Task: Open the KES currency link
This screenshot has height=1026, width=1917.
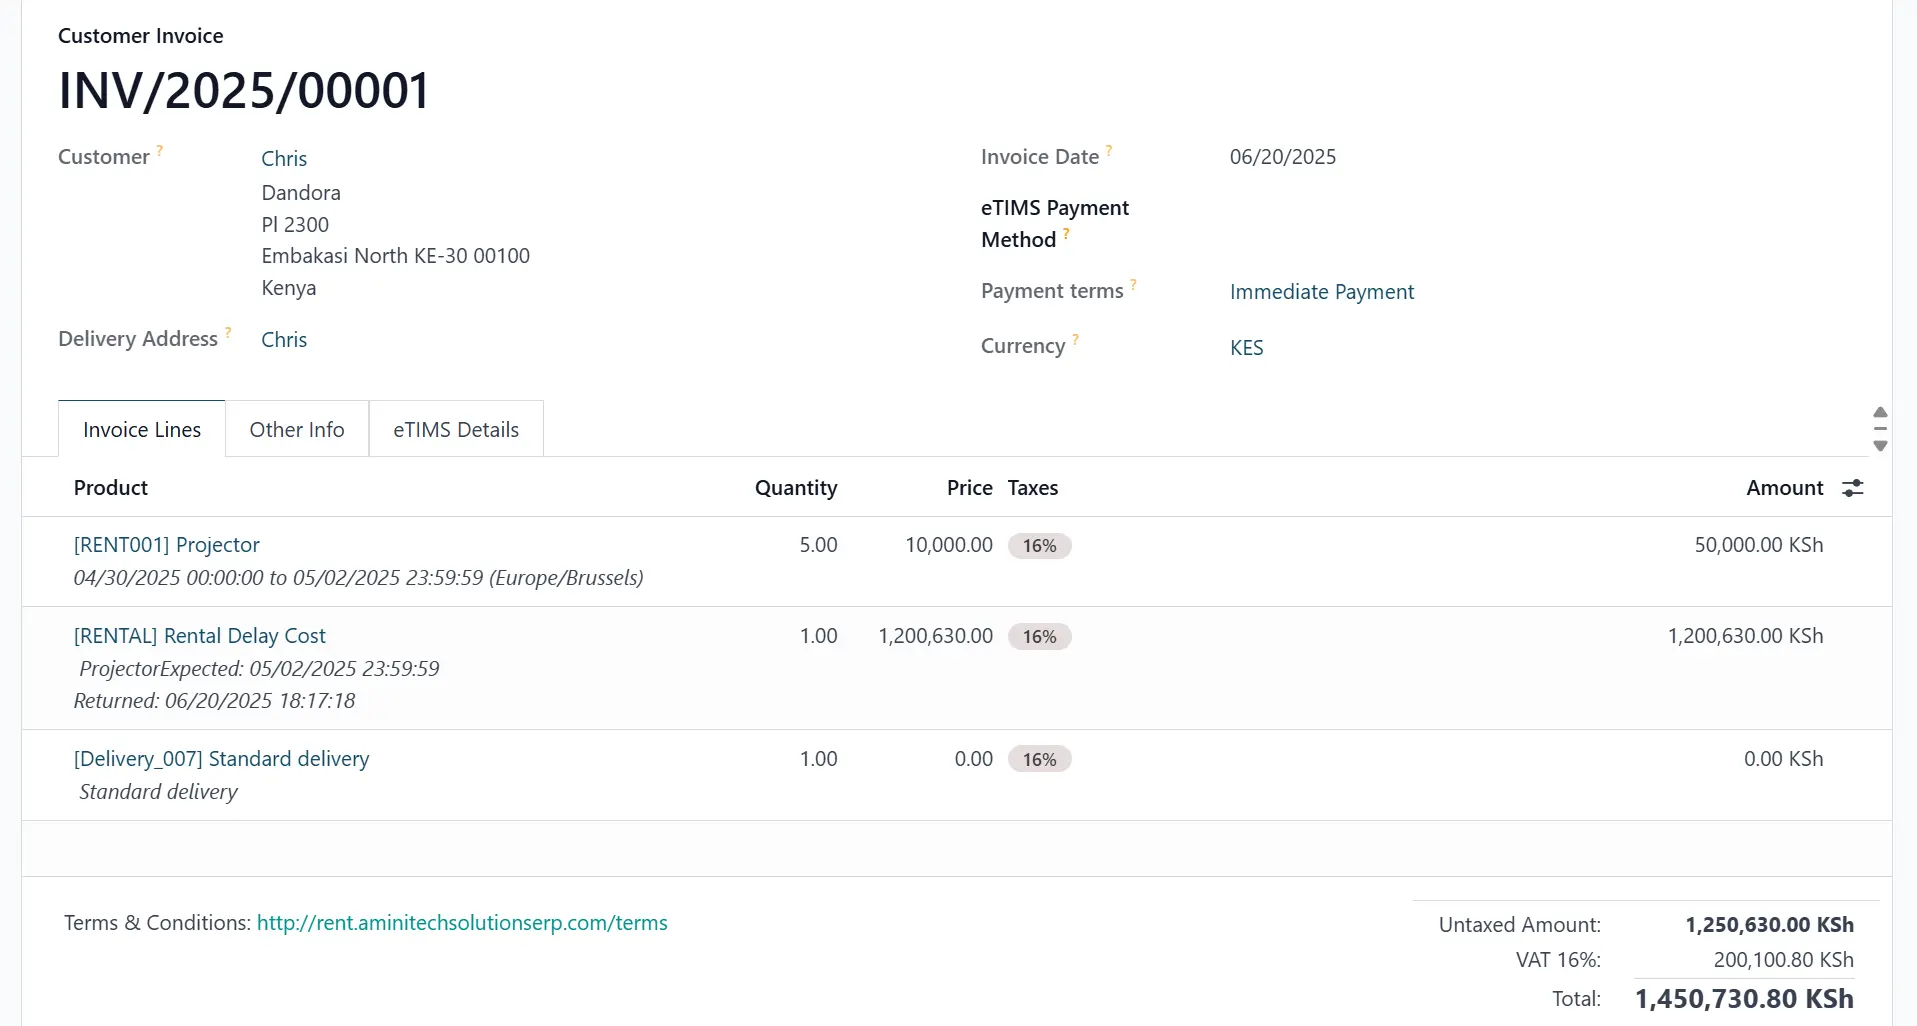Action: 1246,348
